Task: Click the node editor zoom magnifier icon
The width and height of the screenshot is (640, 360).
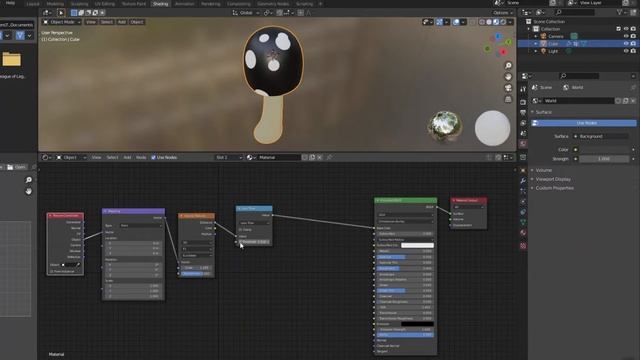Action: [x=29, y=180]
